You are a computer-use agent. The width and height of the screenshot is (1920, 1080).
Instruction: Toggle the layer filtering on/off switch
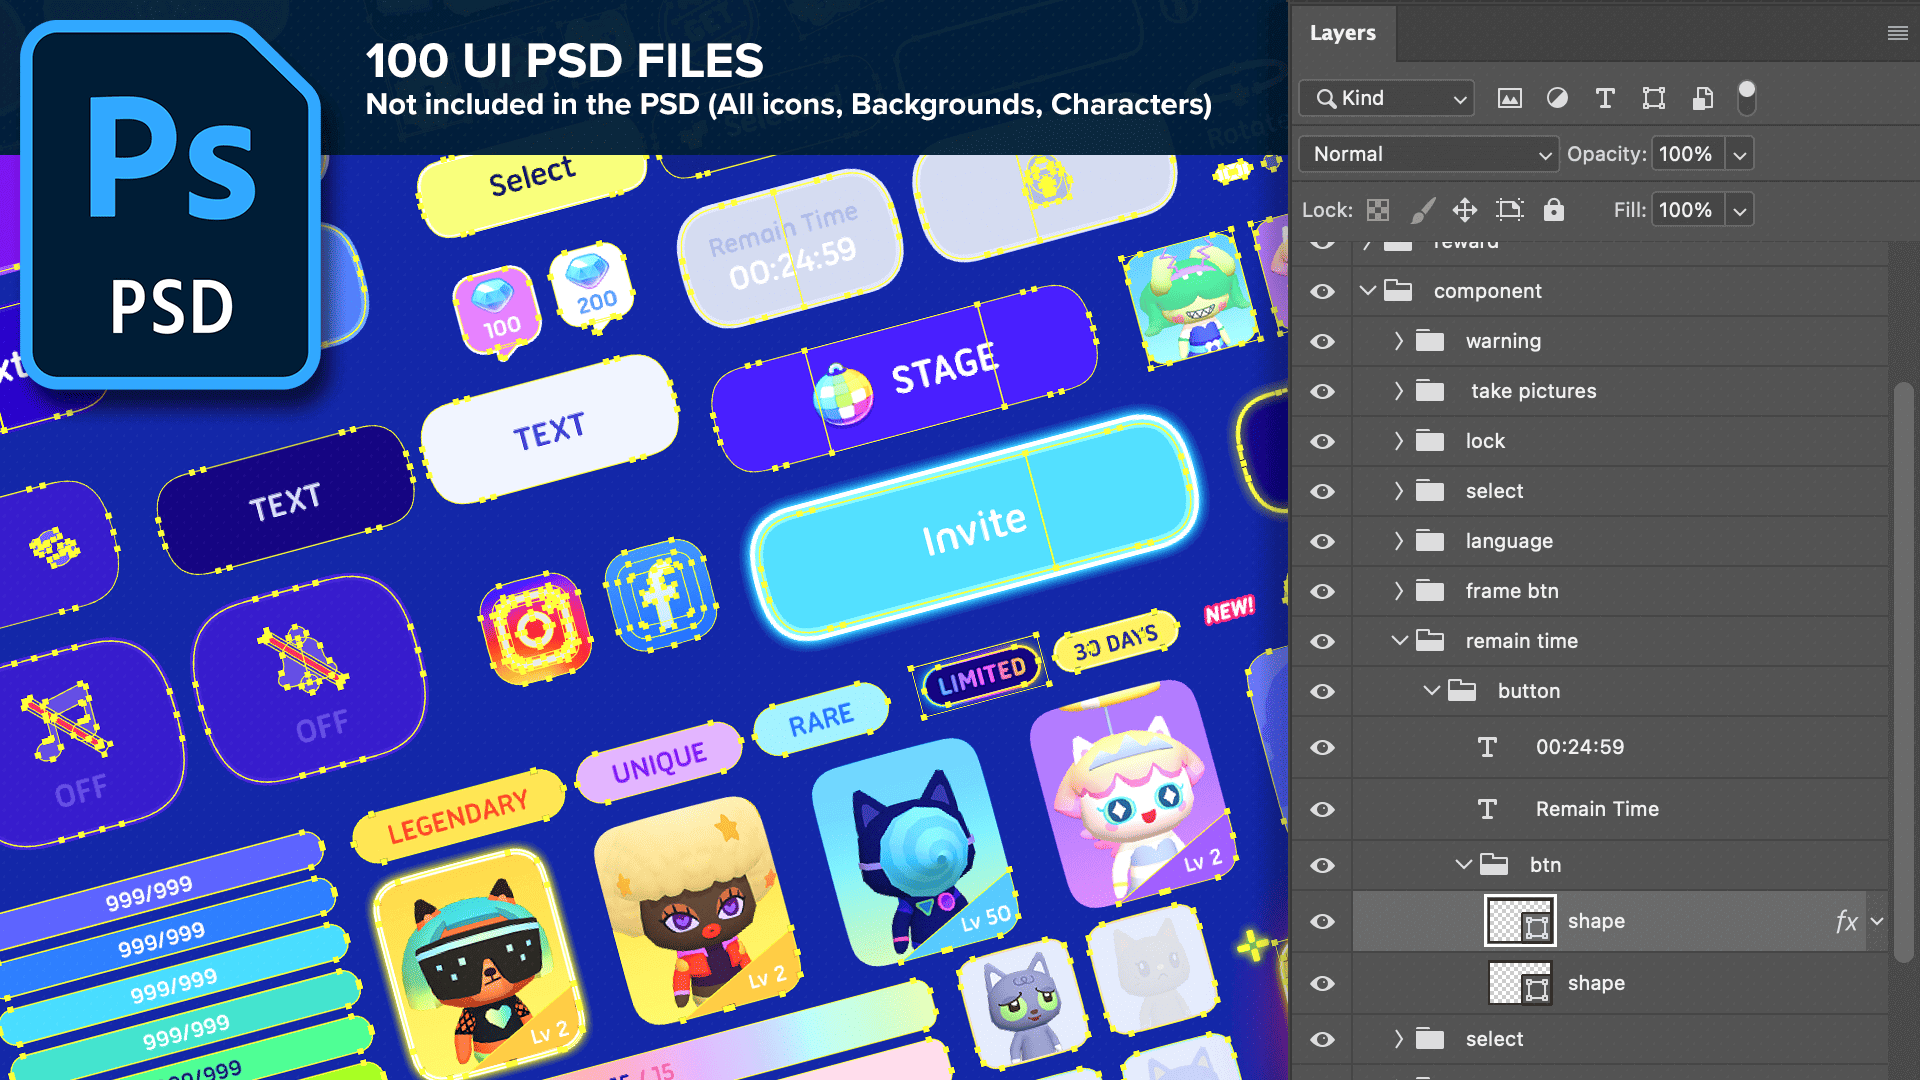(1746, 98)
